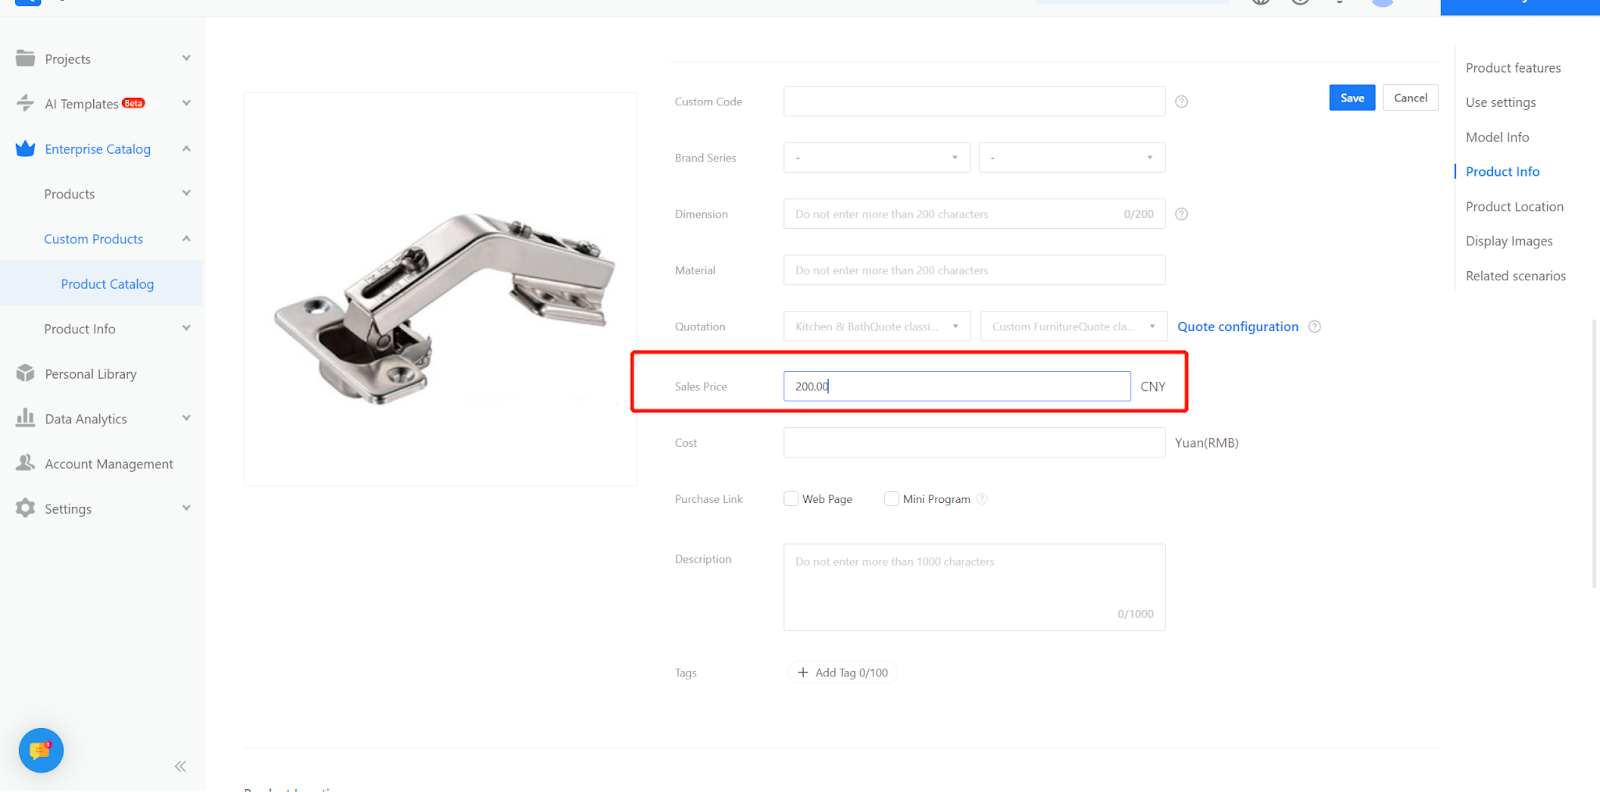
Task: Open the Quote configuration link
Action: (x=1238, y=327)
